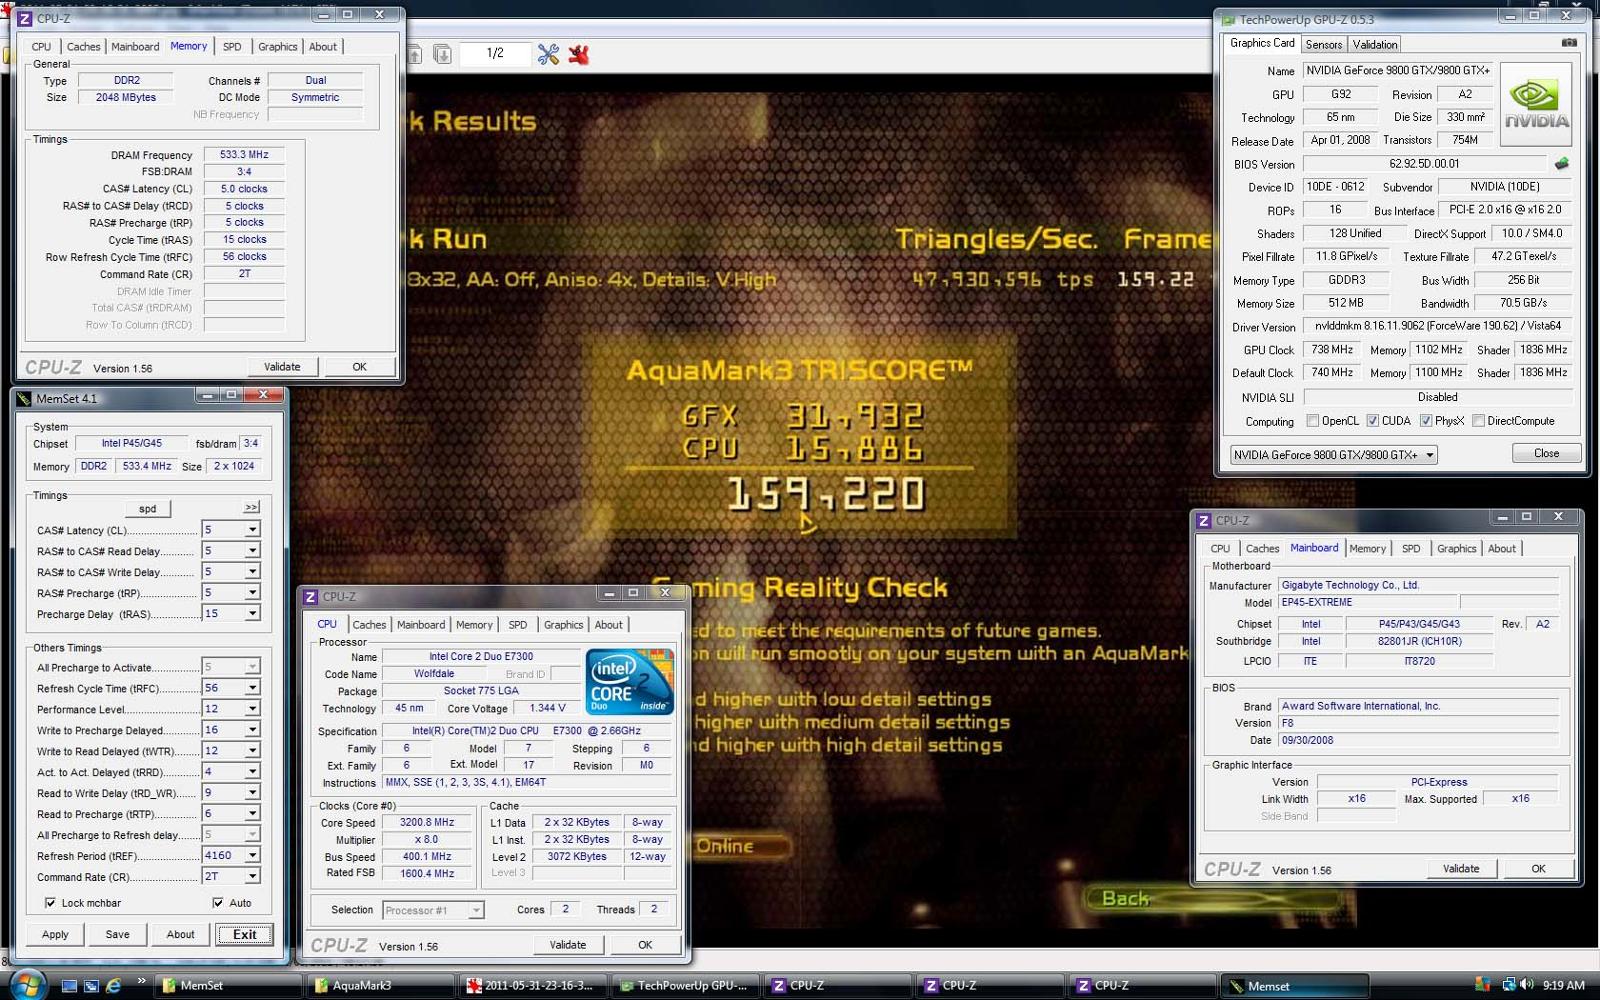The height and width of the screenshot is (1000, 1600).
Task: Click Save button in MemSet
Action: click(117, 935)
